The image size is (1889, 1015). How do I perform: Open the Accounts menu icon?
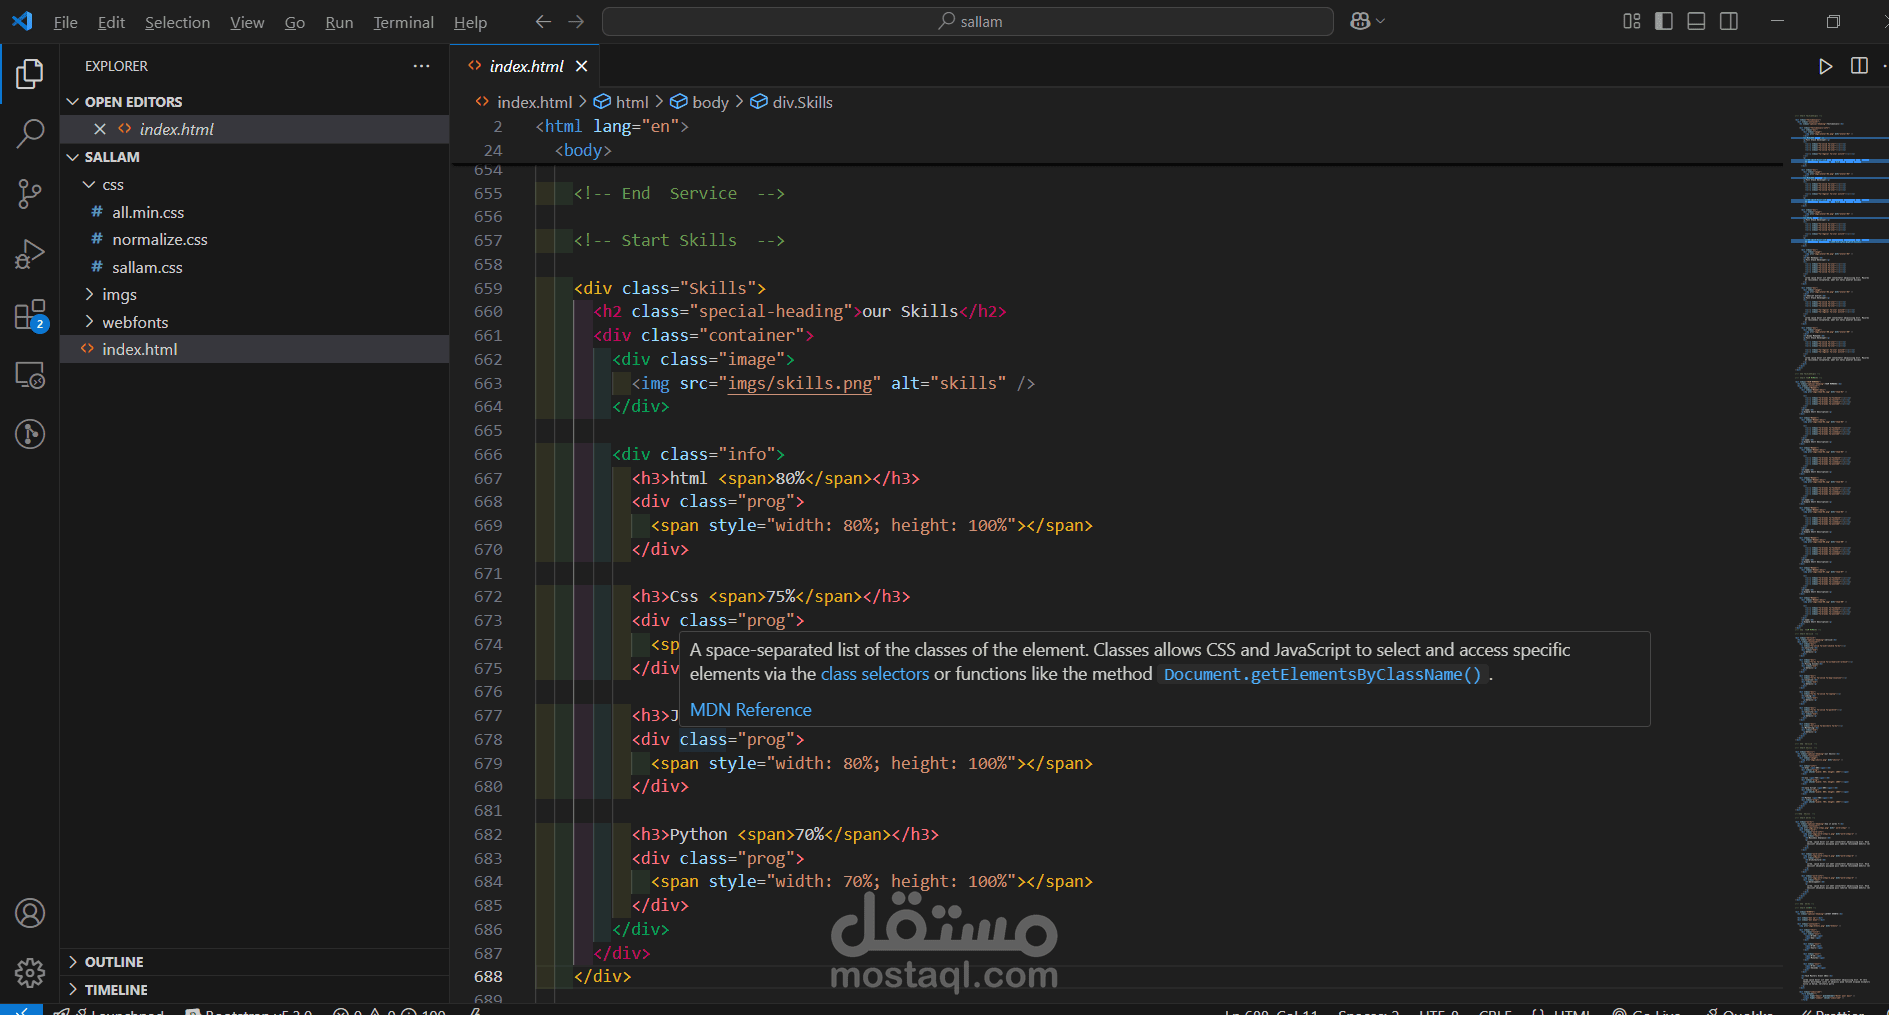tap(30, 913)
